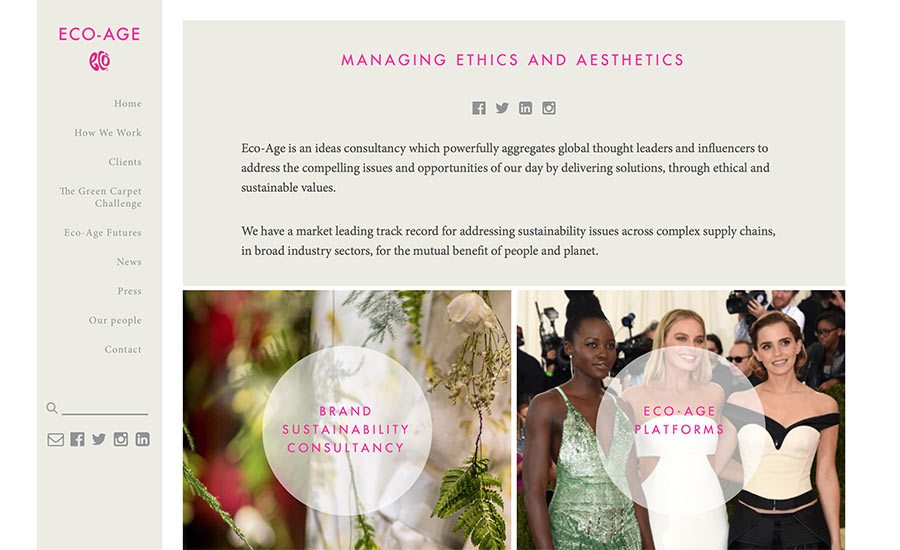Open the sidebar Twitter icon
Viewport: 900px width, 550px height.
tap(99, 439)
